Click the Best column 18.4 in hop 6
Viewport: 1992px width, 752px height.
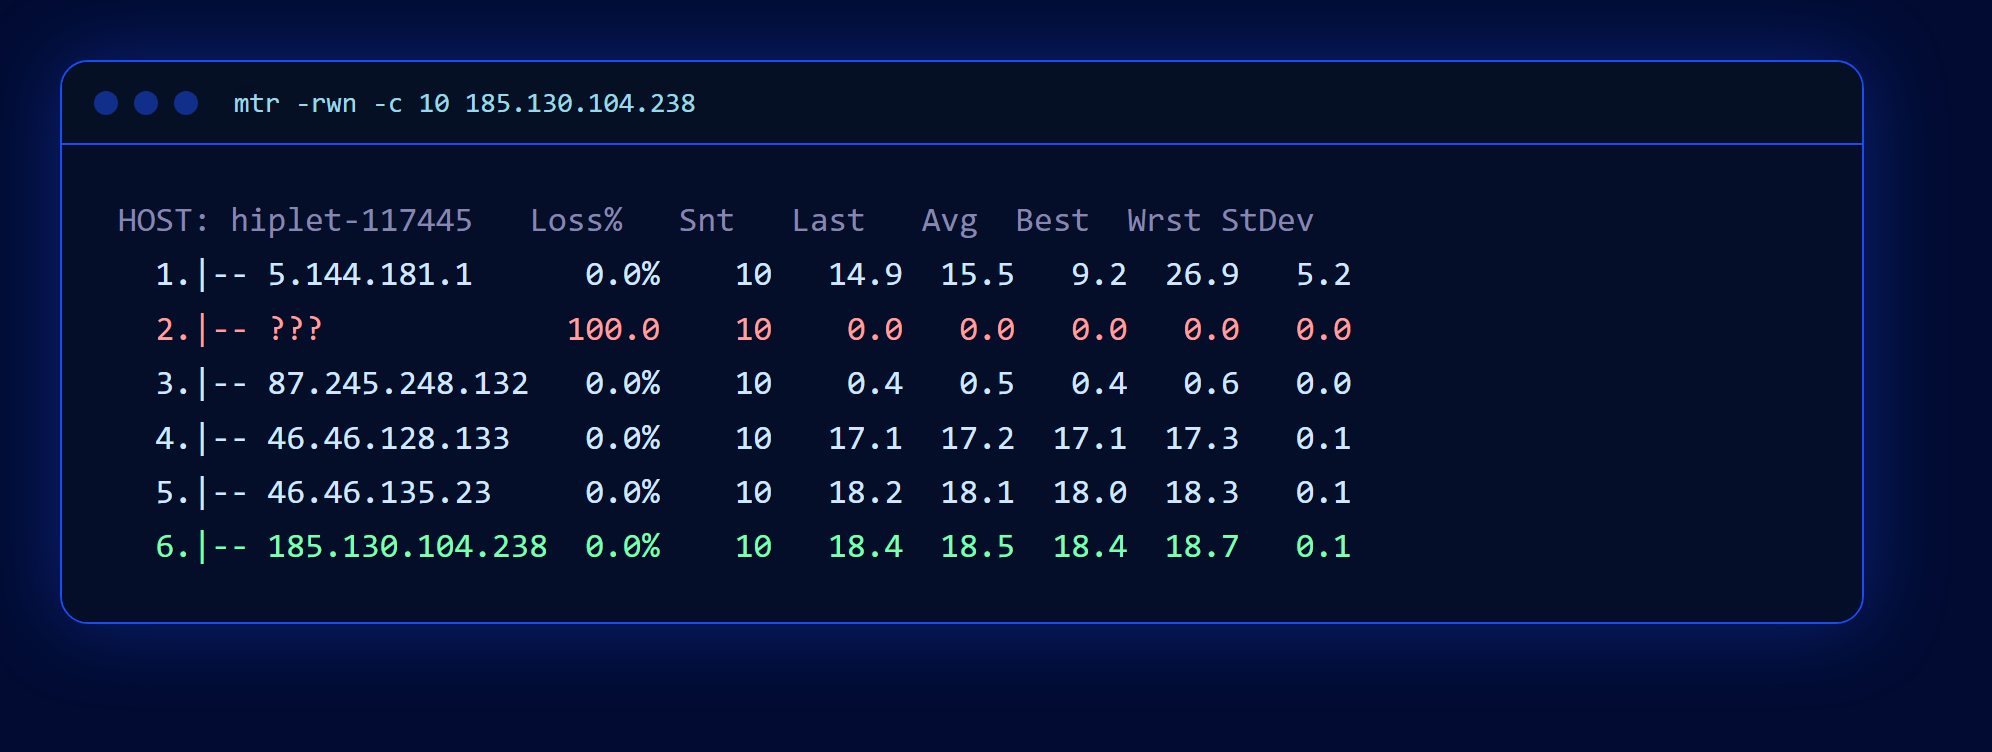tap(1090, 547)
